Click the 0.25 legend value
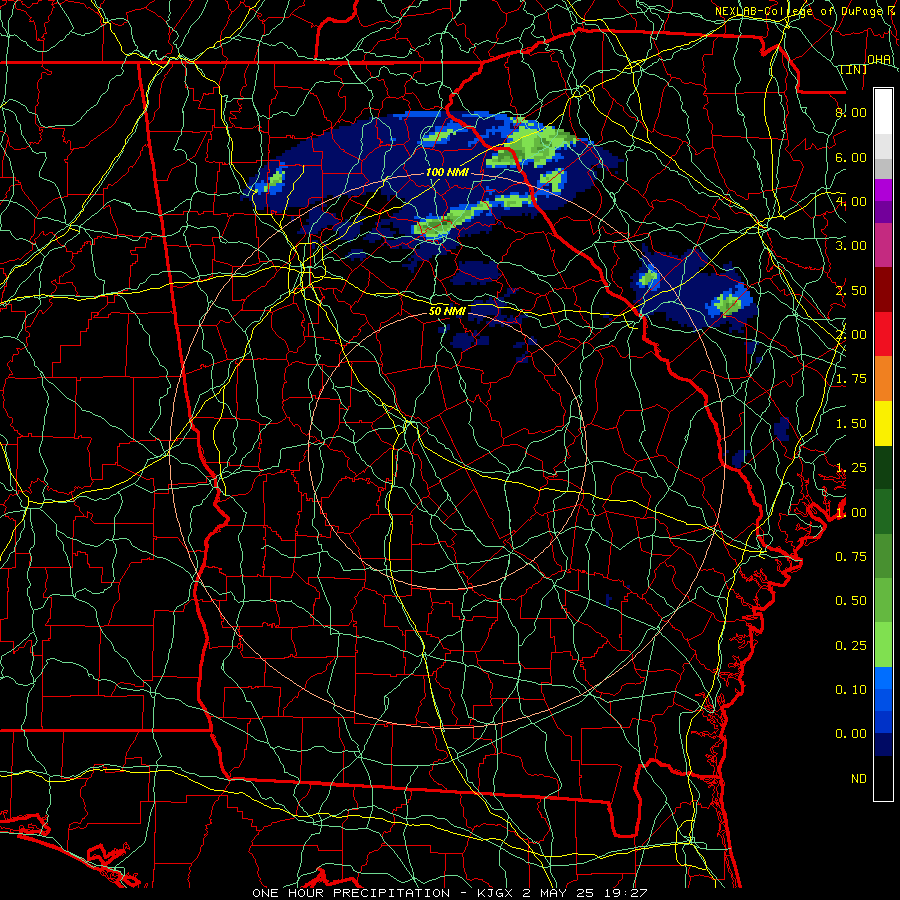The width and height of the screenshot is (900, 900). click(851, 646)
